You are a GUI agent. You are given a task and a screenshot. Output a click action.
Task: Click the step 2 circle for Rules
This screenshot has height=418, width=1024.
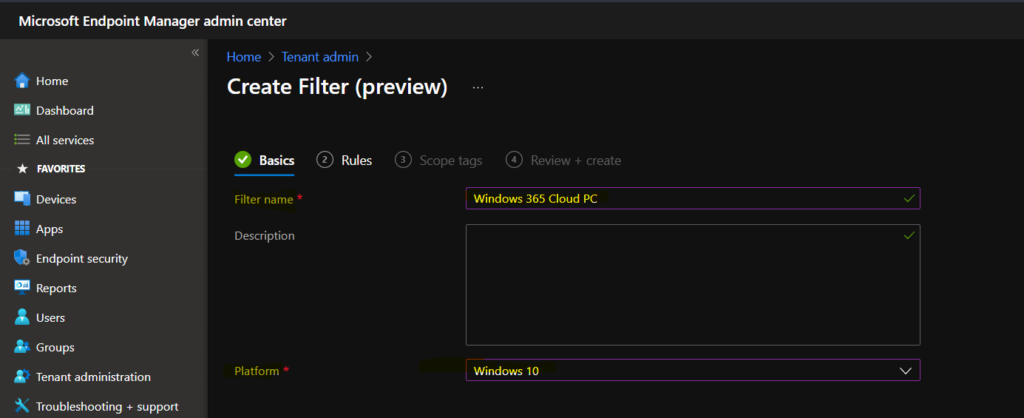click(x=325, y=160)
